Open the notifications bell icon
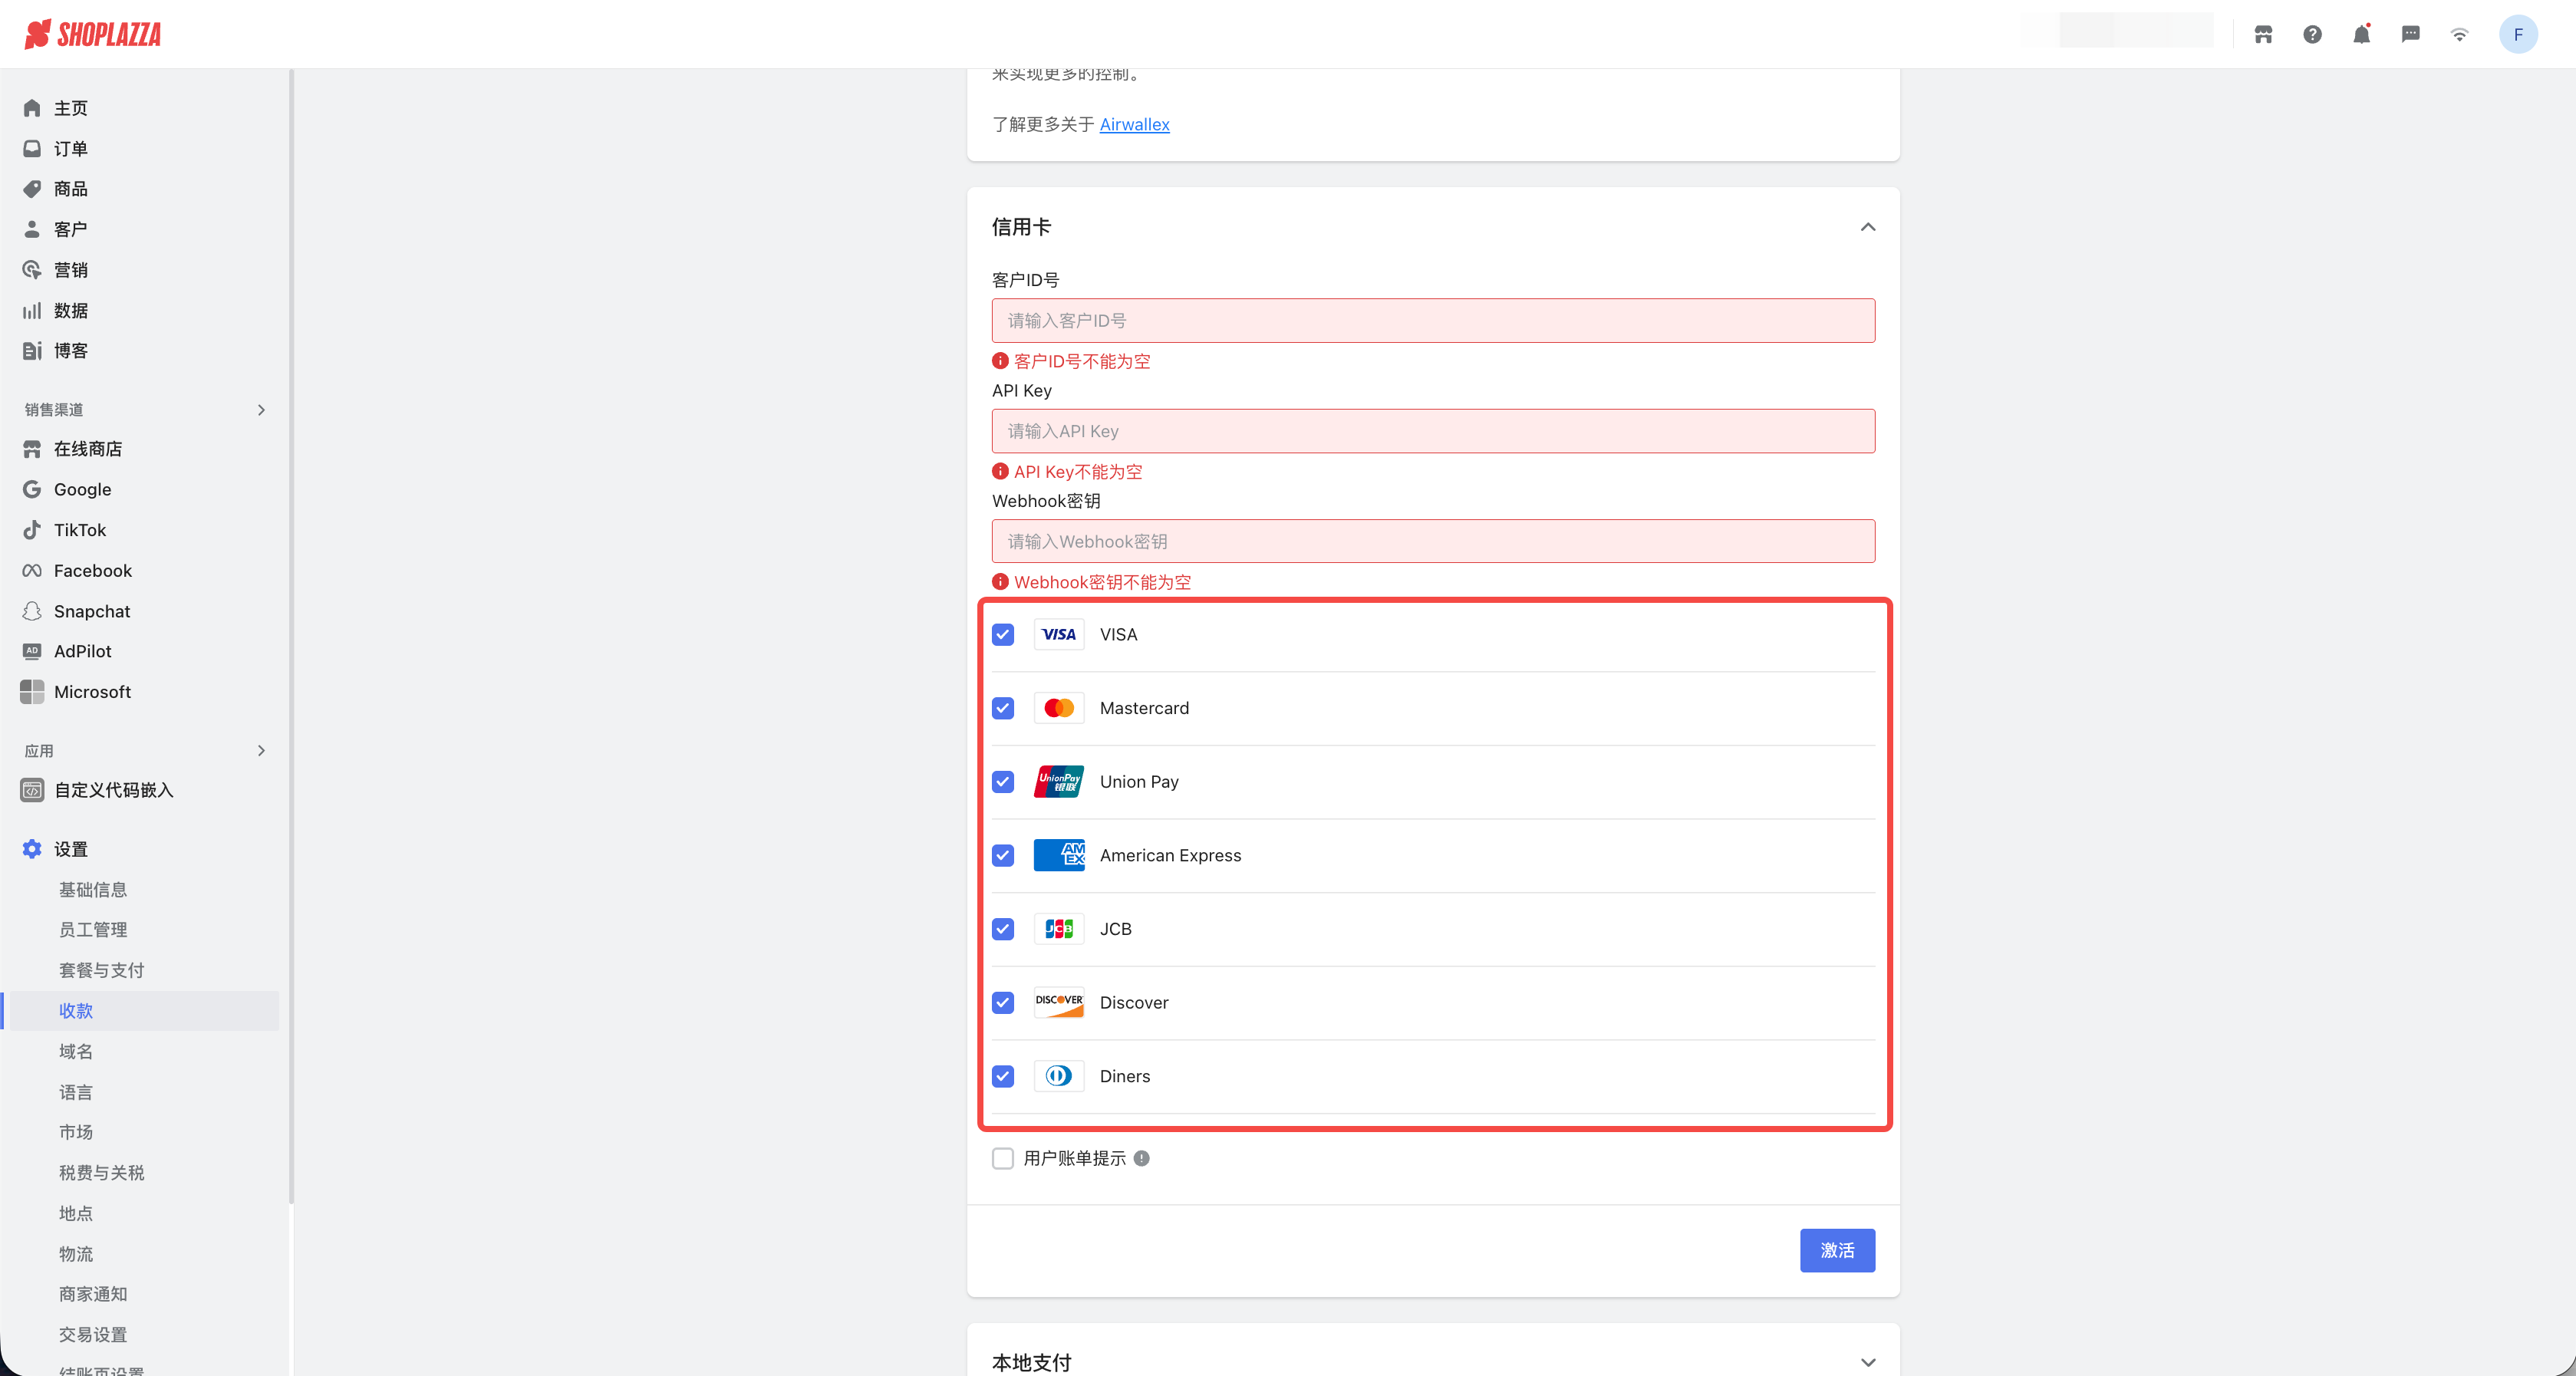This screenshot has width=2576, height=1376. click(2361, 35)
